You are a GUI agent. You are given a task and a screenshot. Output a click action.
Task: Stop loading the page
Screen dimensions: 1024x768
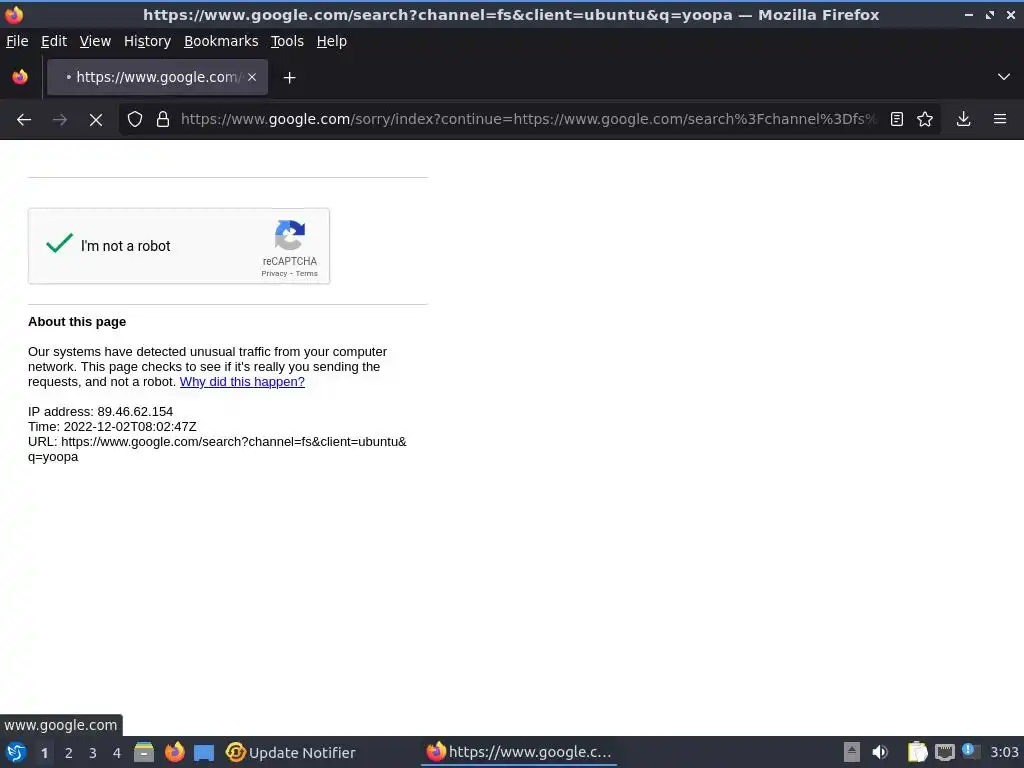click(x=95, y=120)
